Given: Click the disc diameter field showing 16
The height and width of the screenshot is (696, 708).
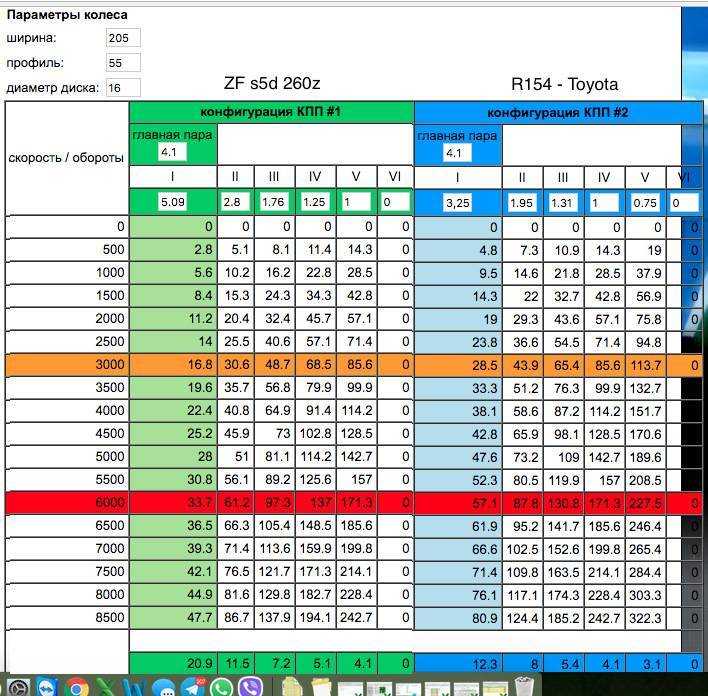Looking at the screenshot, I should point(123,88).
